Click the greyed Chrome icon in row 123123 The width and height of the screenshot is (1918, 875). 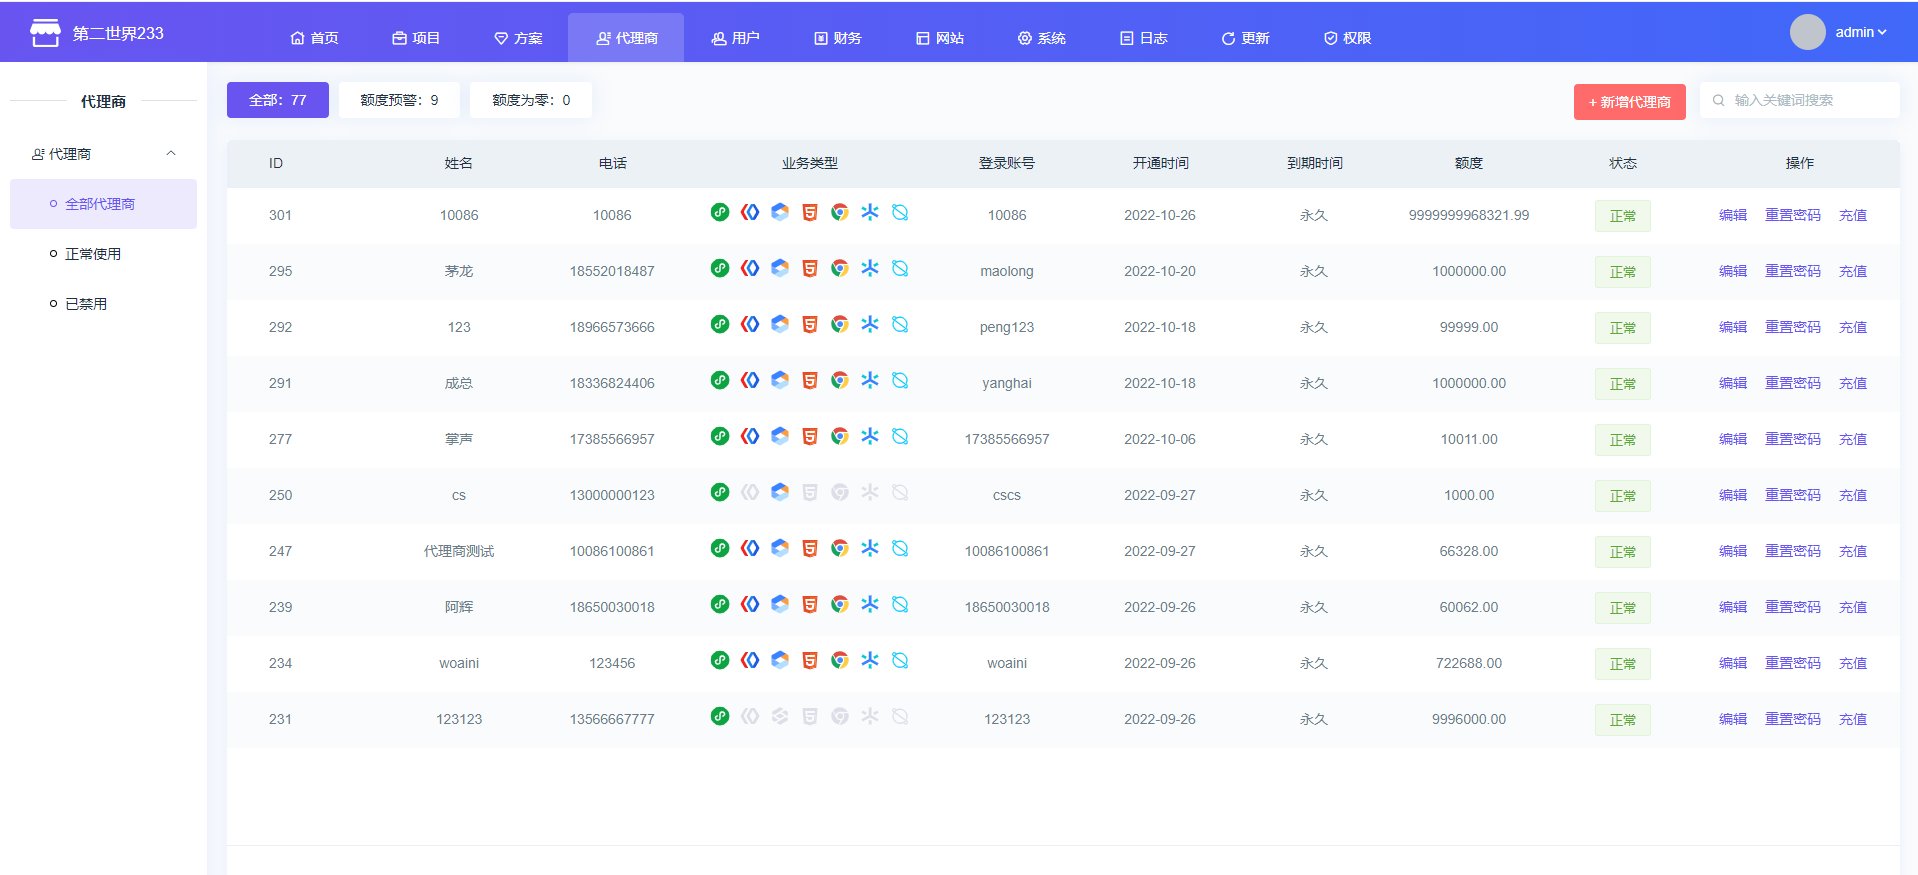click(840, 716)
